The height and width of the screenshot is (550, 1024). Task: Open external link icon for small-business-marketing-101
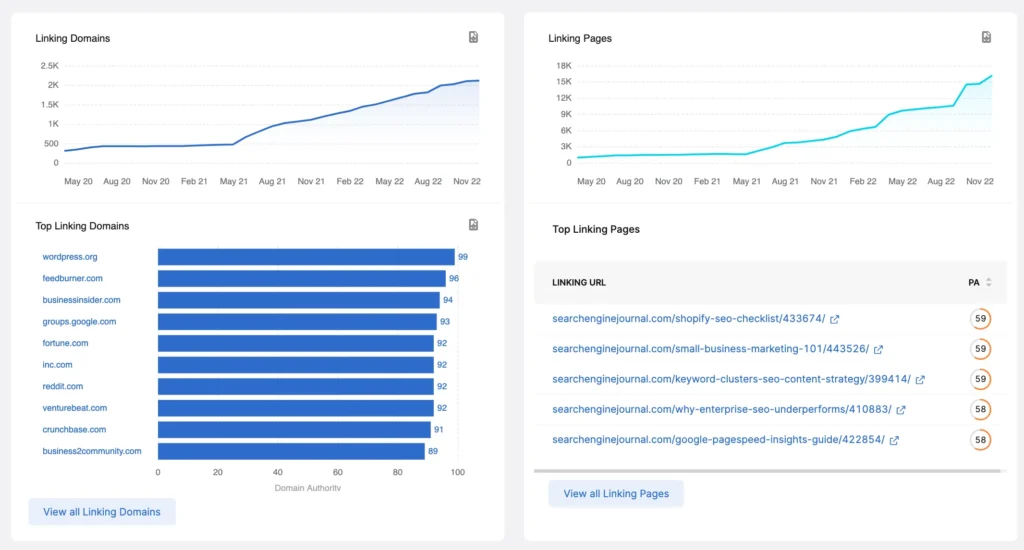(x=878, y=349)
